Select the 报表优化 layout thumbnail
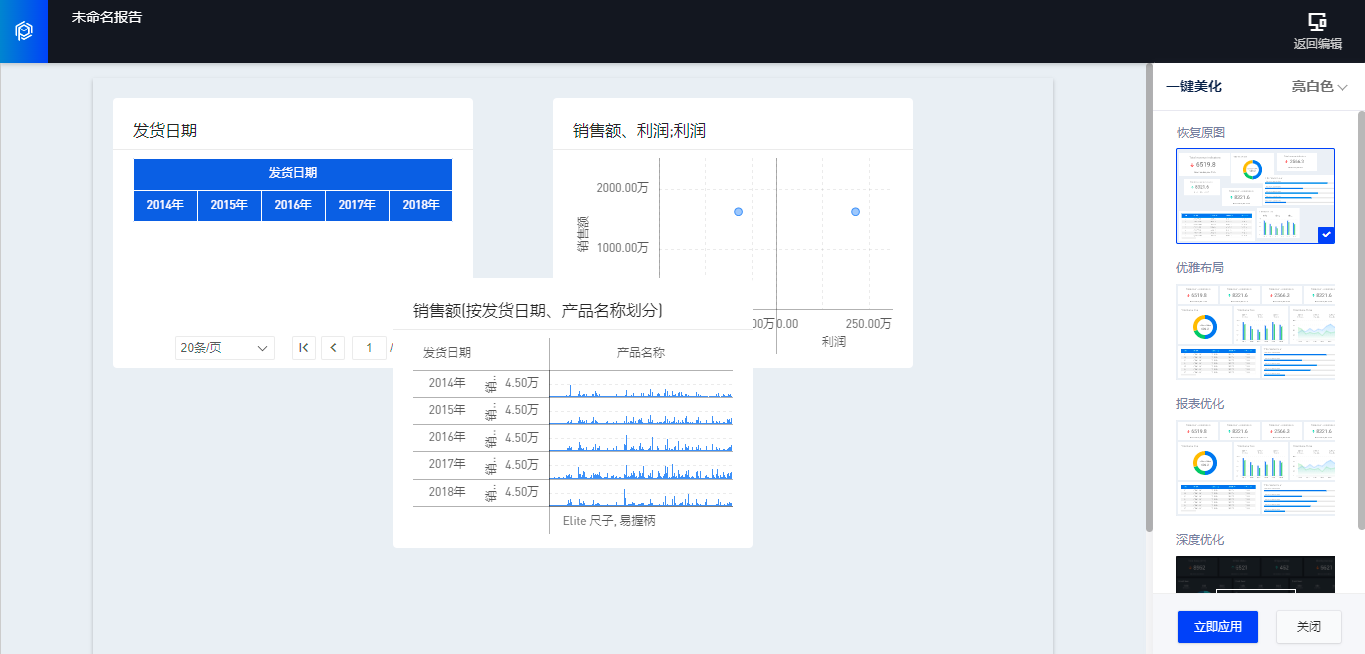 click(x=1255, y=467)
